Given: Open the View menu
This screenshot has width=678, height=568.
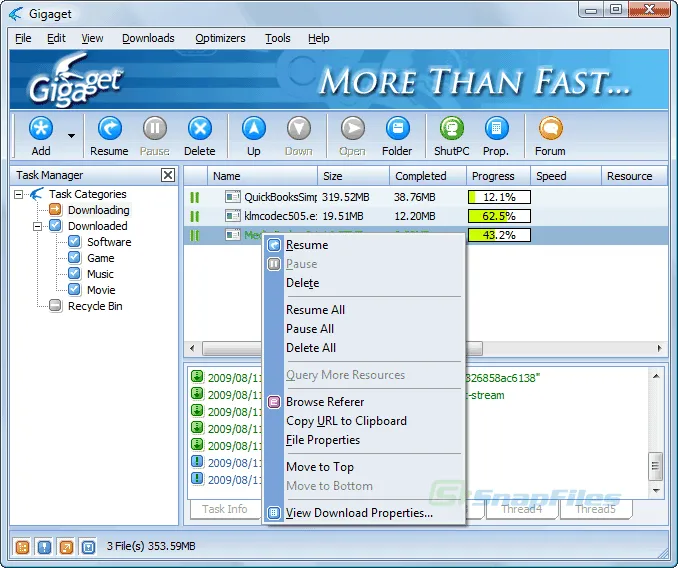Looking at the screenshot, I should tap(92, 38).
